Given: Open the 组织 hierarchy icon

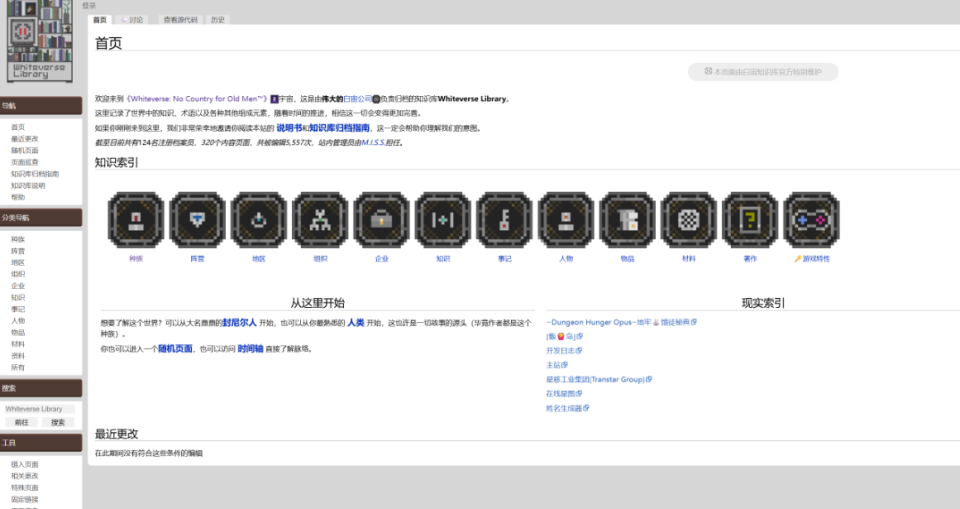Looking at the screenshot, I should point(320,220).
